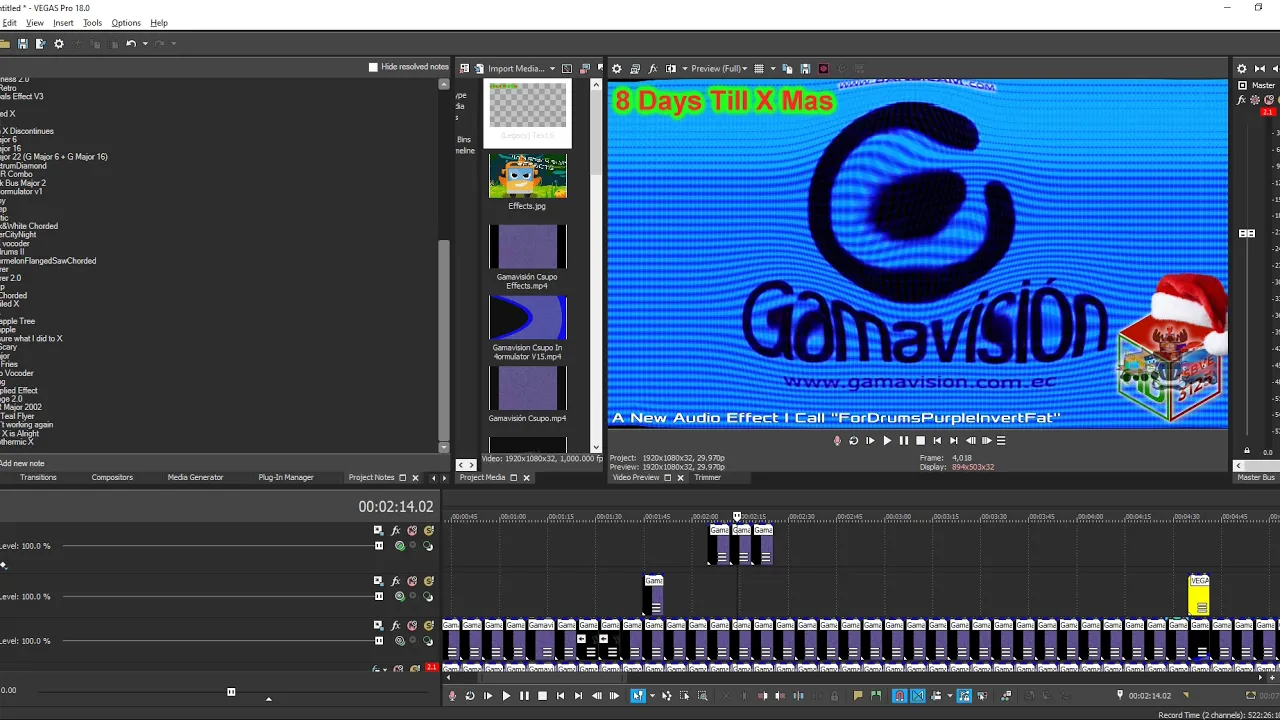The width and height of the screenshot is (1280, 720).
Task: Click the Record icon in the timeline transport
Action: tap(452, 696)
